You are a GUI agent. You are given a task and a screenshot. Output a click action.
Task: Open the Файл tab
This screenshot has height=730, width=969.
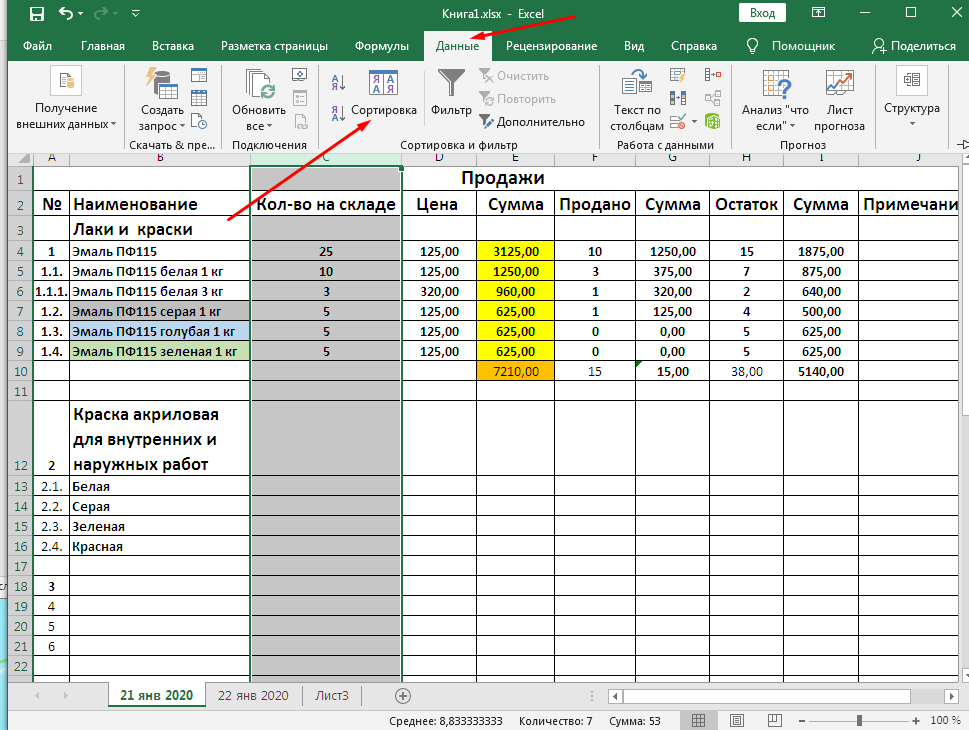click(x=37, y=46)
